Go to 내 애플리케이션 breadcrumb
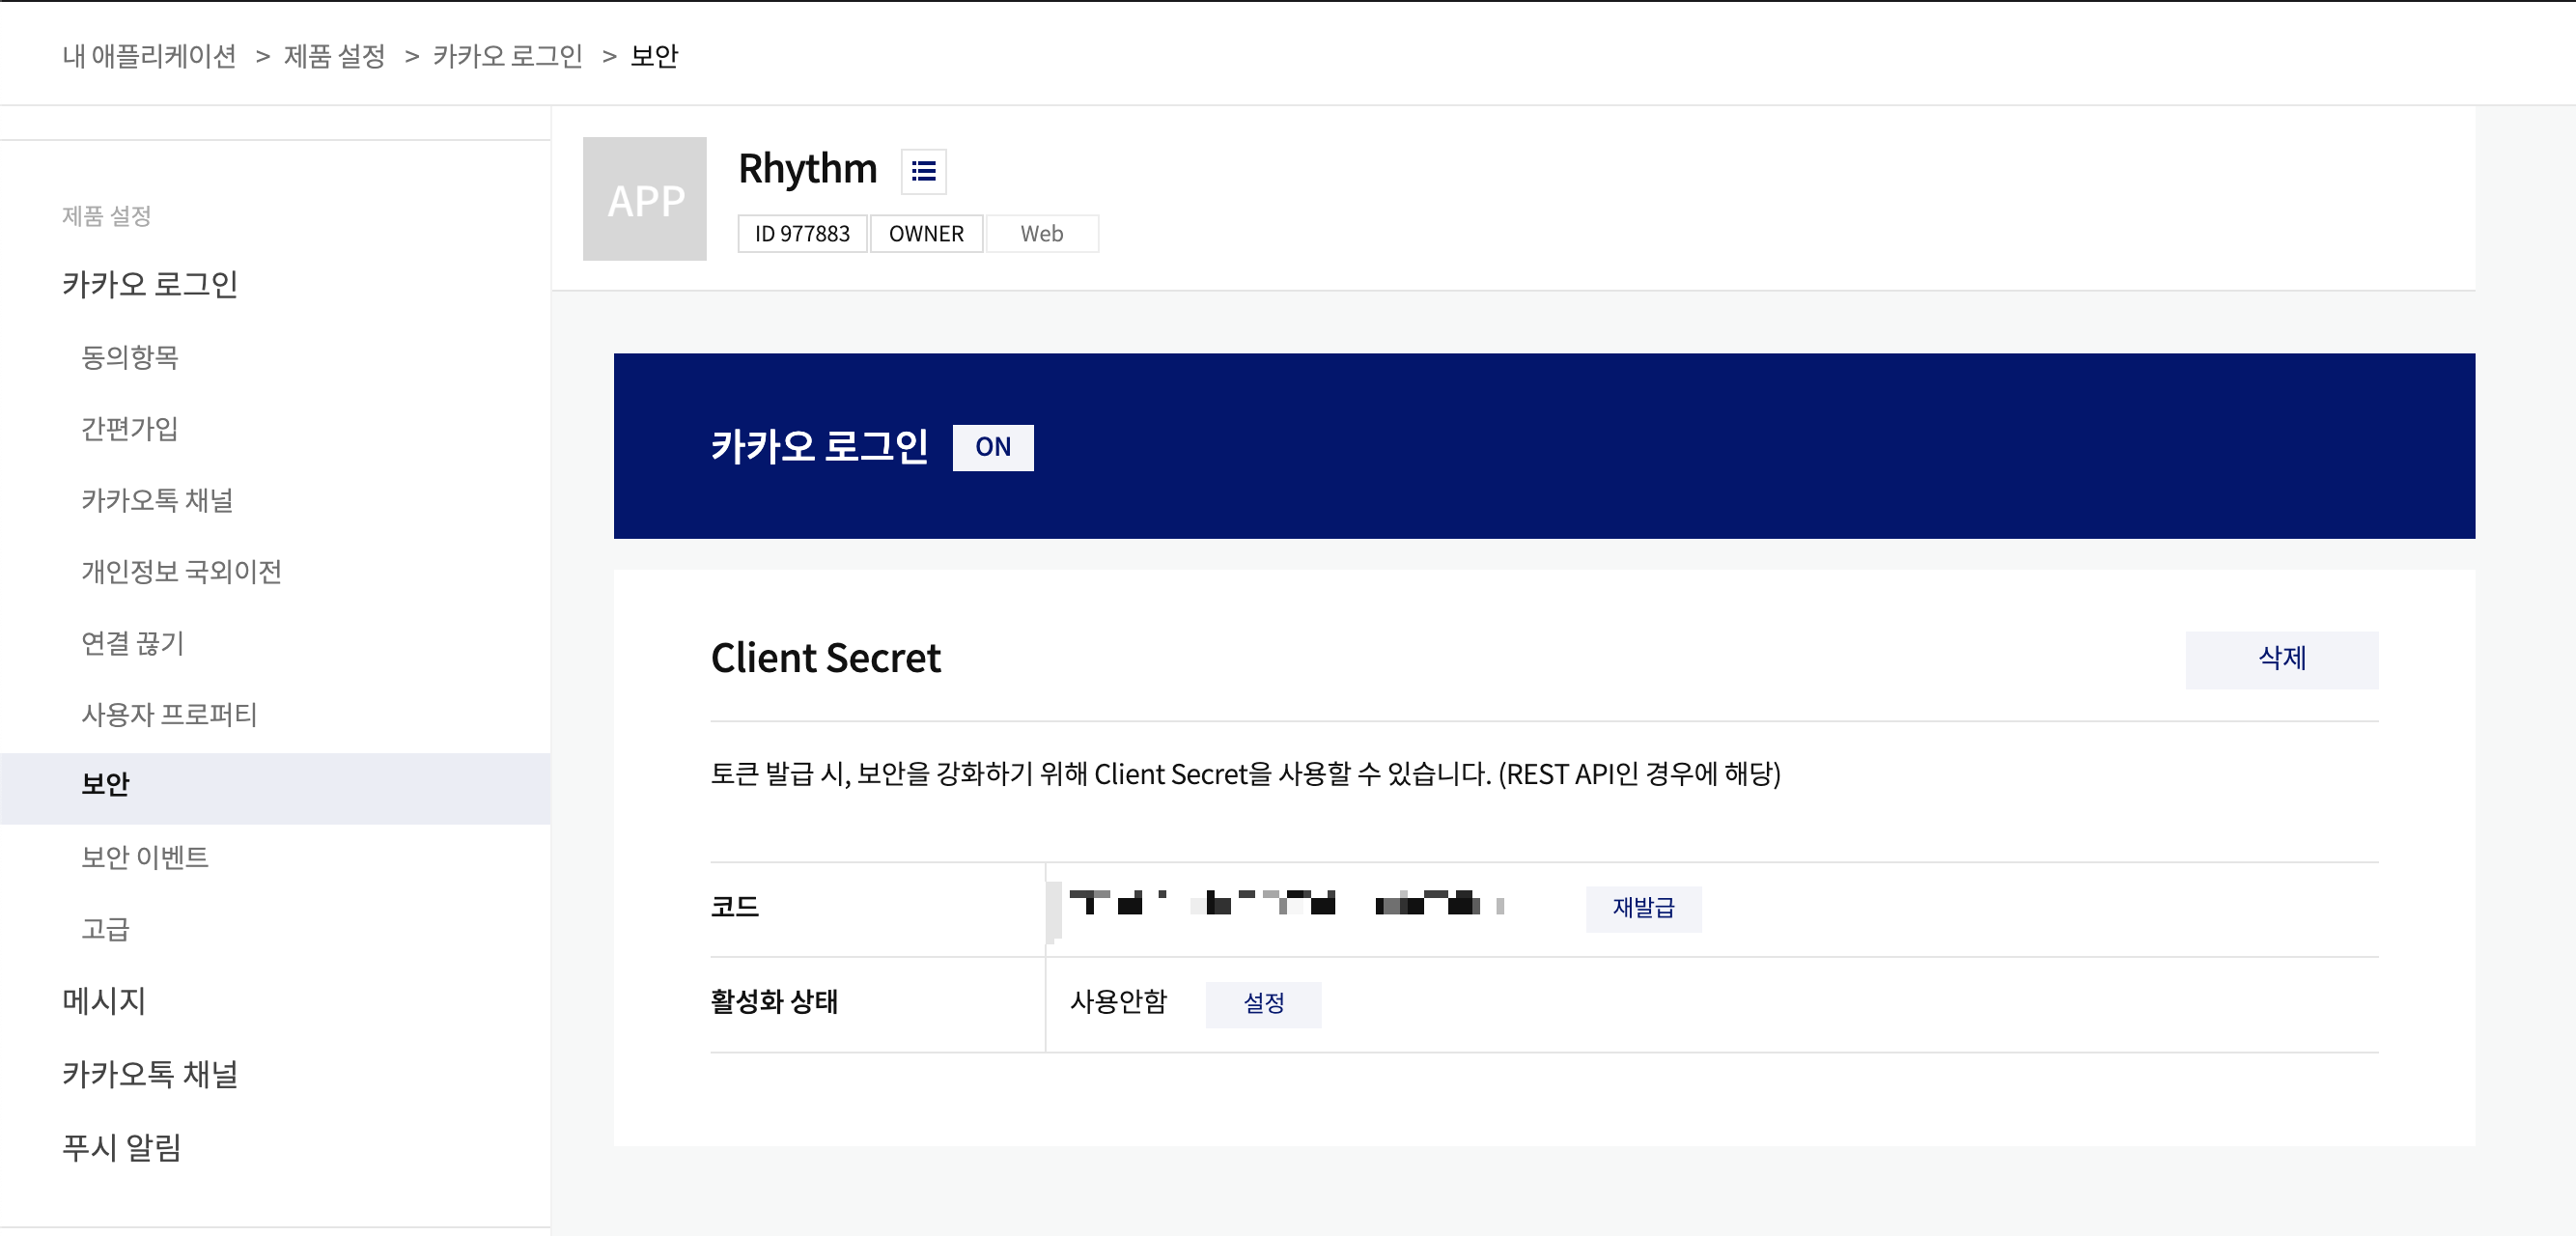This screenshot has width=2576, height=1236. [149, 56]
